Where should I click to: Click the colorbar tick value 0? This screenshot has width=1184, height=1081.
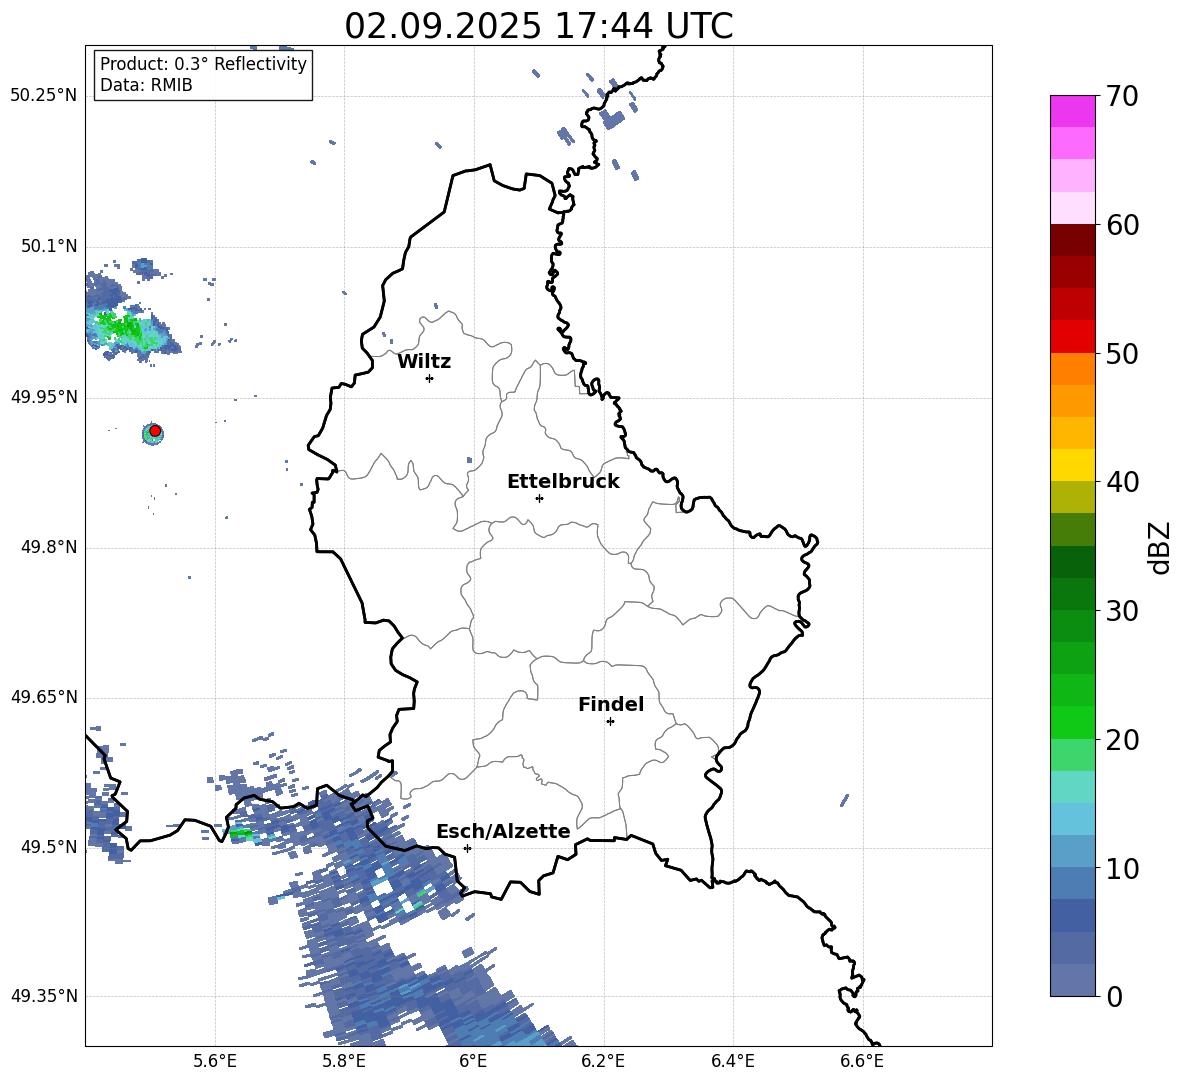(x=1115, y=996)
